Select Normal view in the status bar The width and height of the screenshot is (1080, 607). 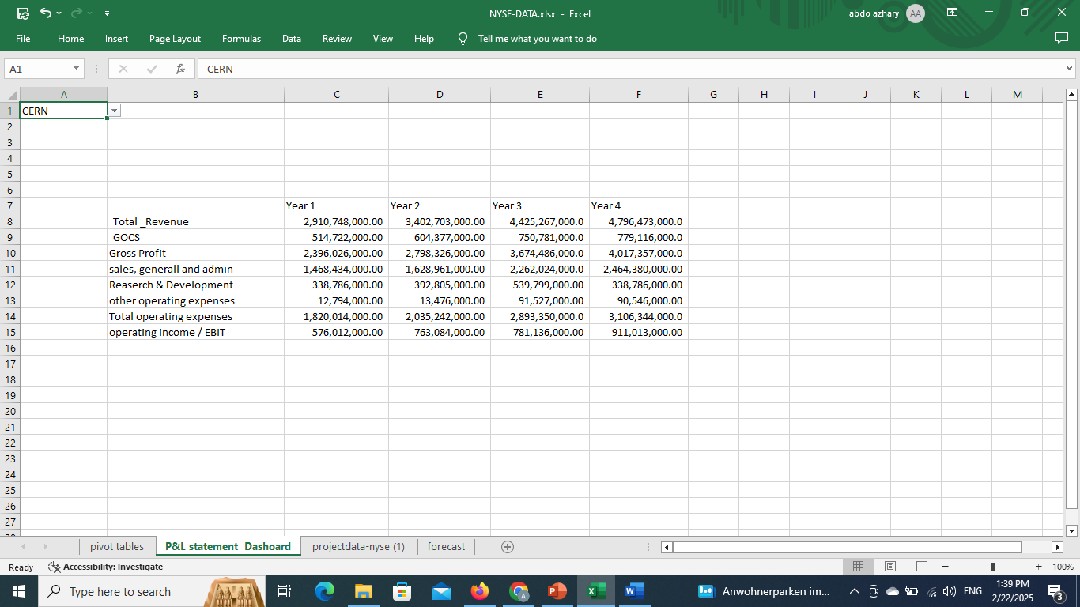click(x=858, y=567)
